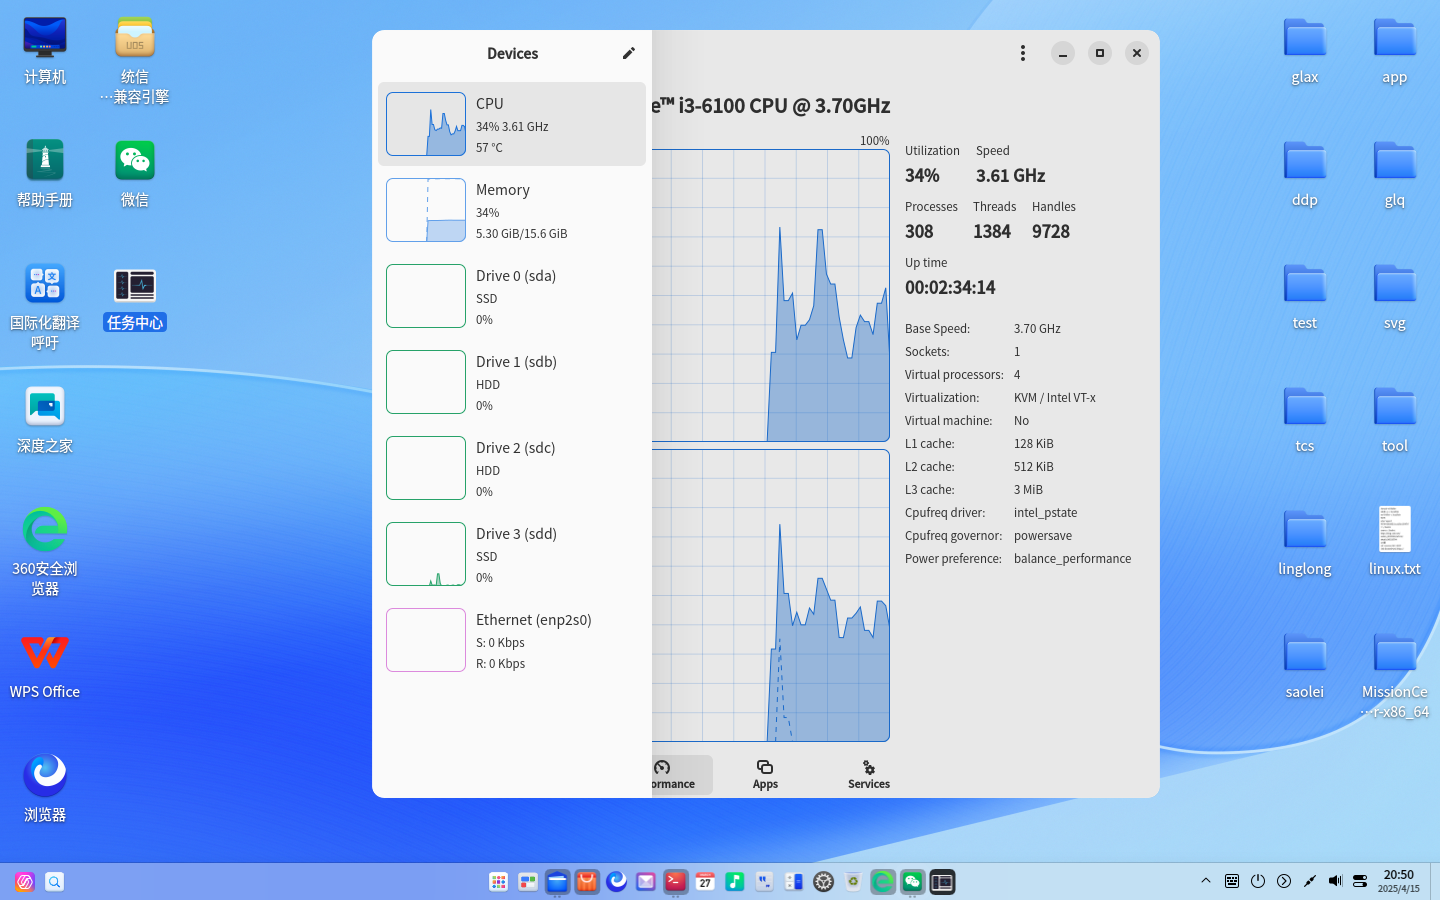This screenshot has height=900, width=1440.
Task: Select Ethernet (enp2s0) device
Action: tap(512, 640)
